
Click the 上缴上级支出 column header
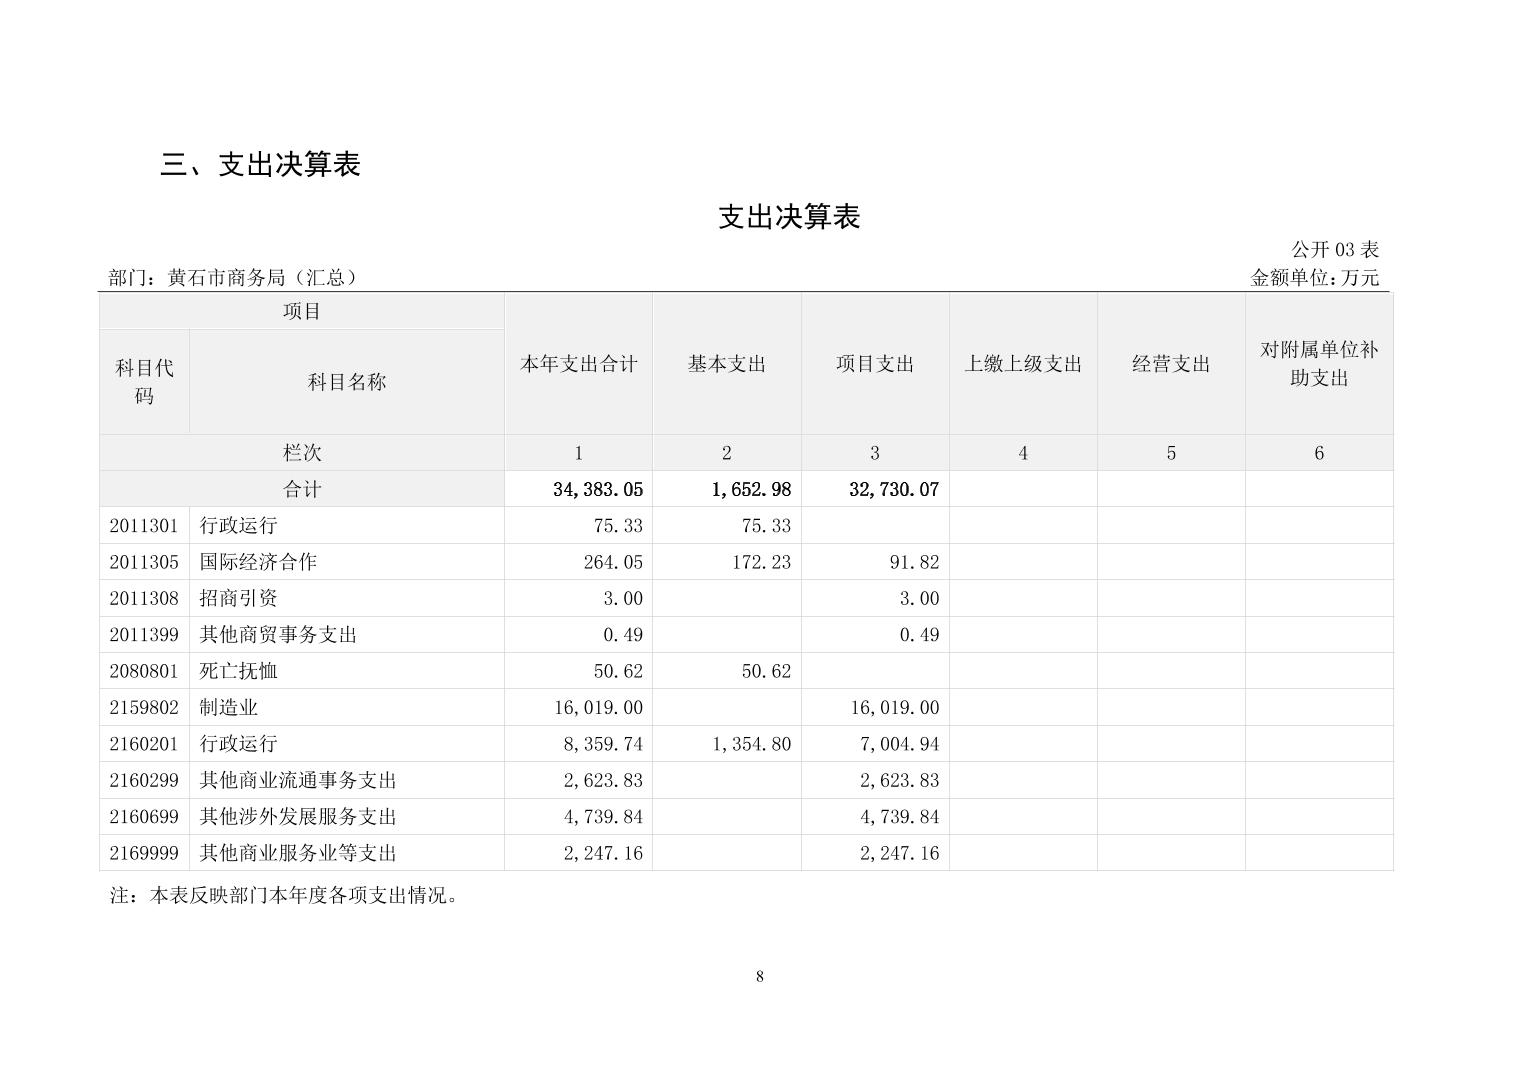pos(1022,364)
